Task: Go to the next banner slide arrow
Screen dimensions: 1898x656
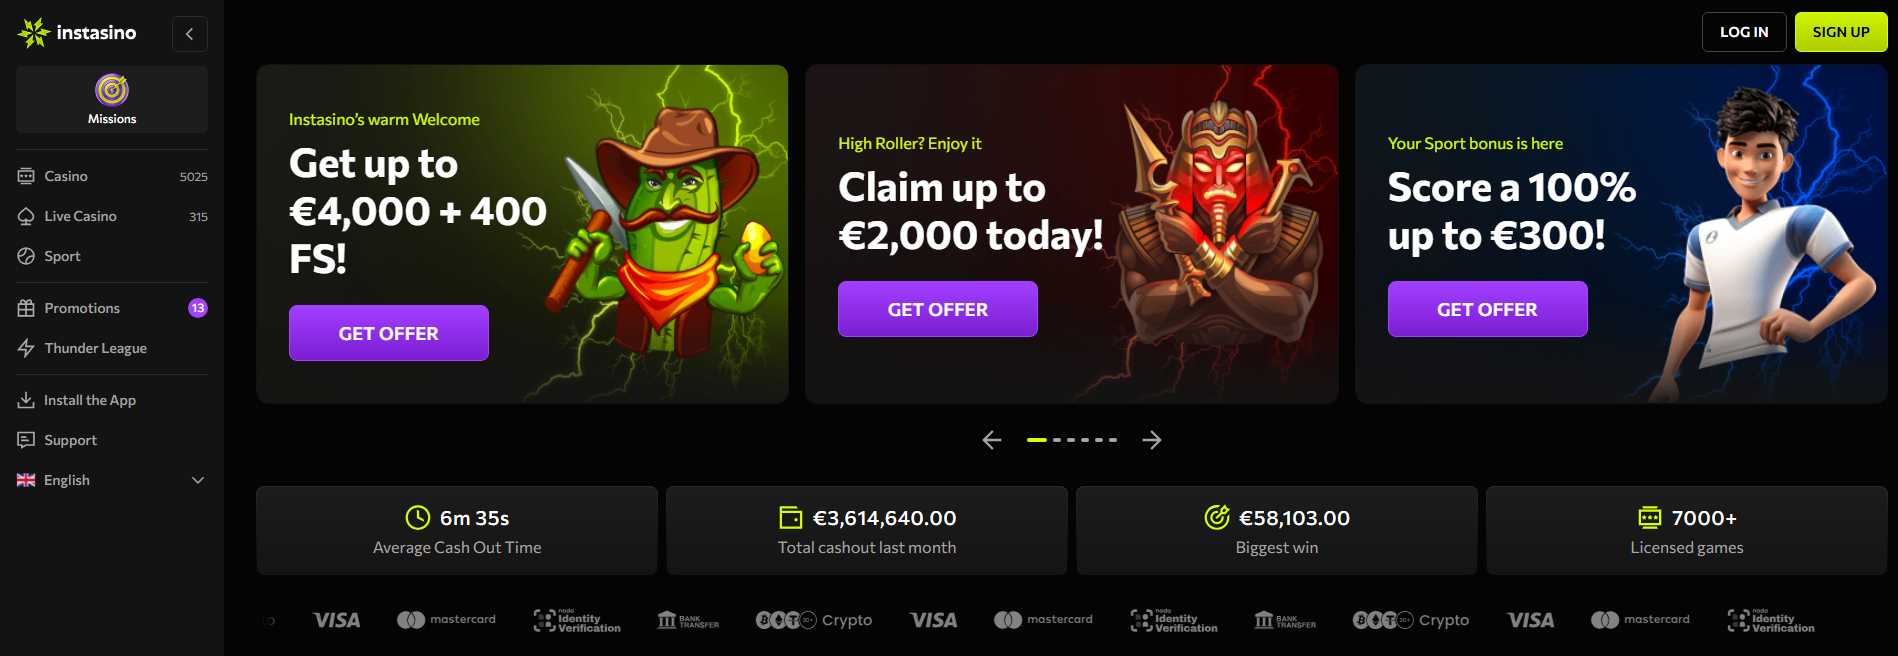Action: click(x=1152, y=440)
